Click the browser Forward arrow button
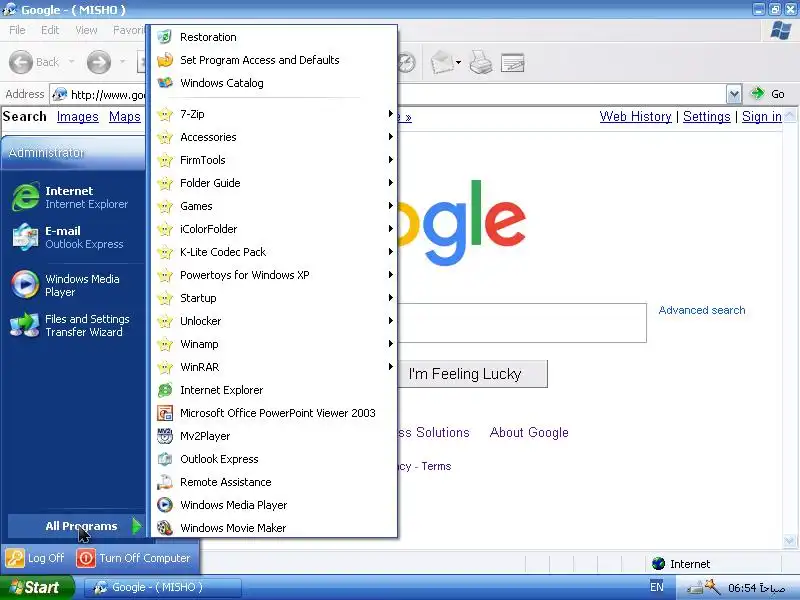 [x=98, y=62]
